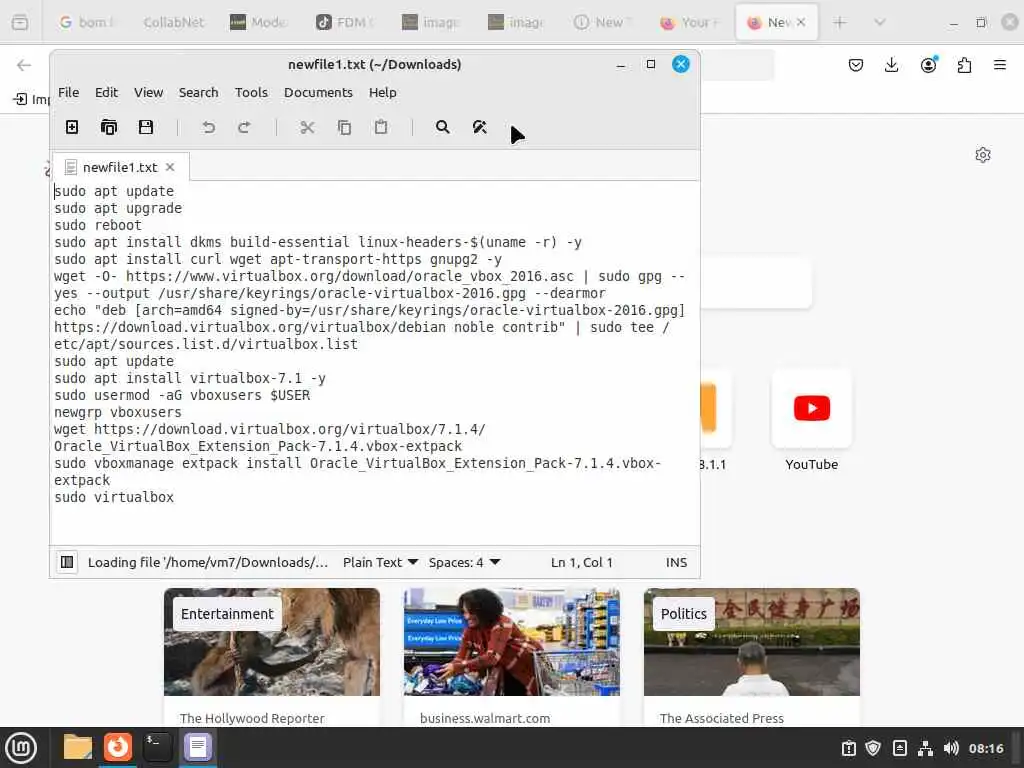Open volume control in system tray

point(951,748)
